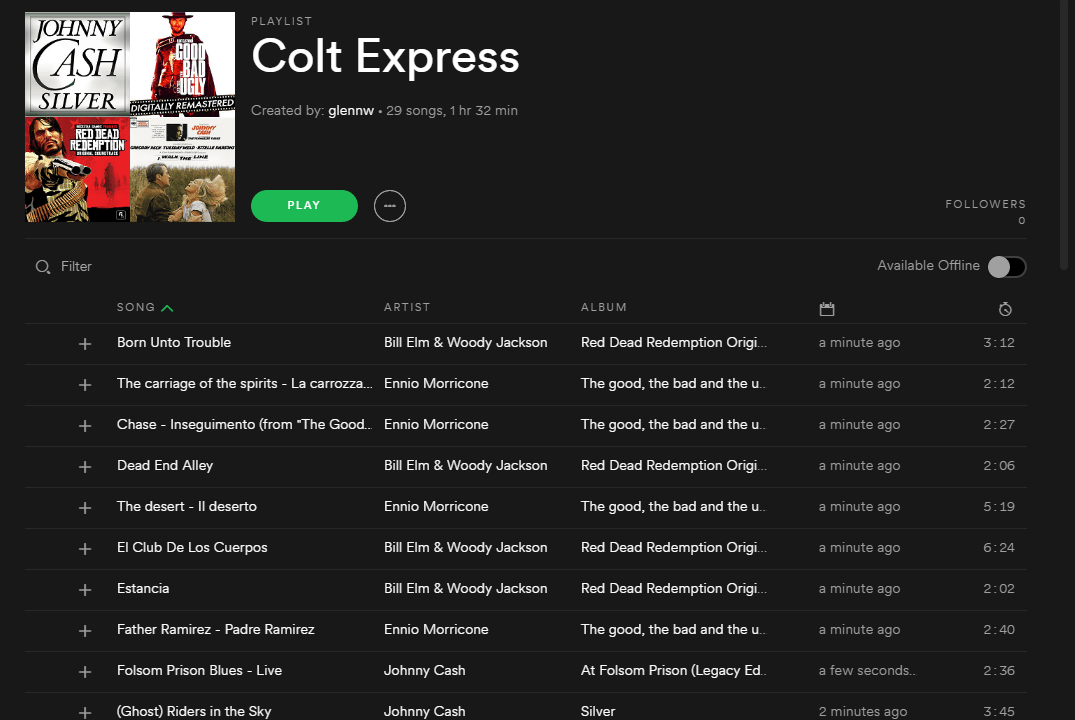Select the song title Born Unto Trouble
Screen dimensions: 1075x720
tap(174, 342)
